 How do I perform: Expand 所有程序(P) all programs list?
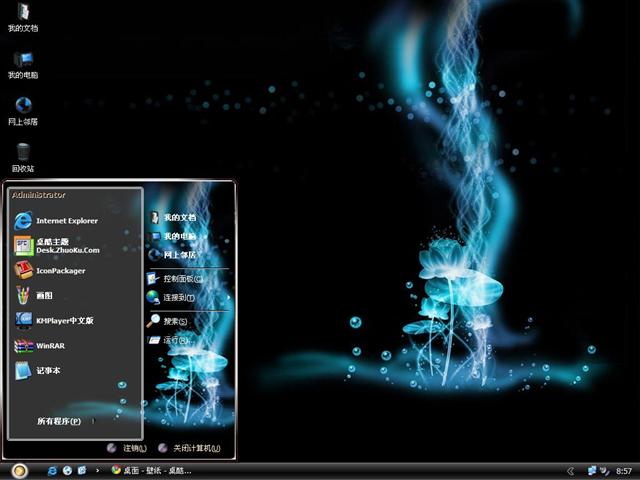[x=60, y=421]
